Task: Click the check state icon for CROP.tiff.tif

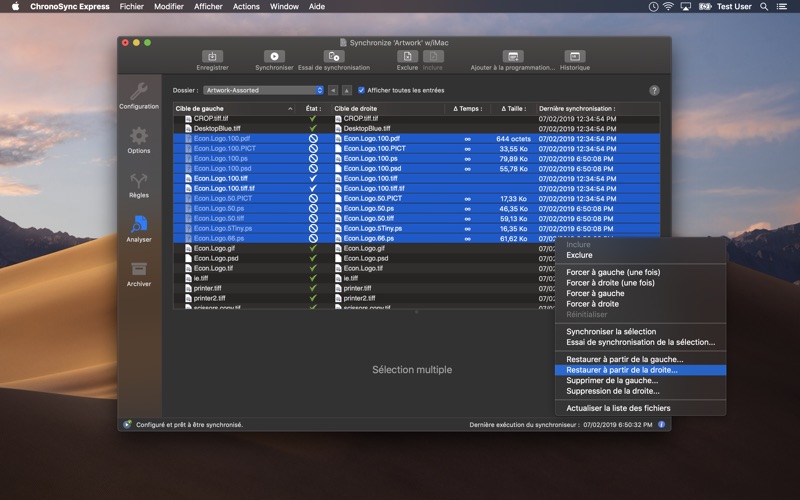Action: (x=313, y=118)
